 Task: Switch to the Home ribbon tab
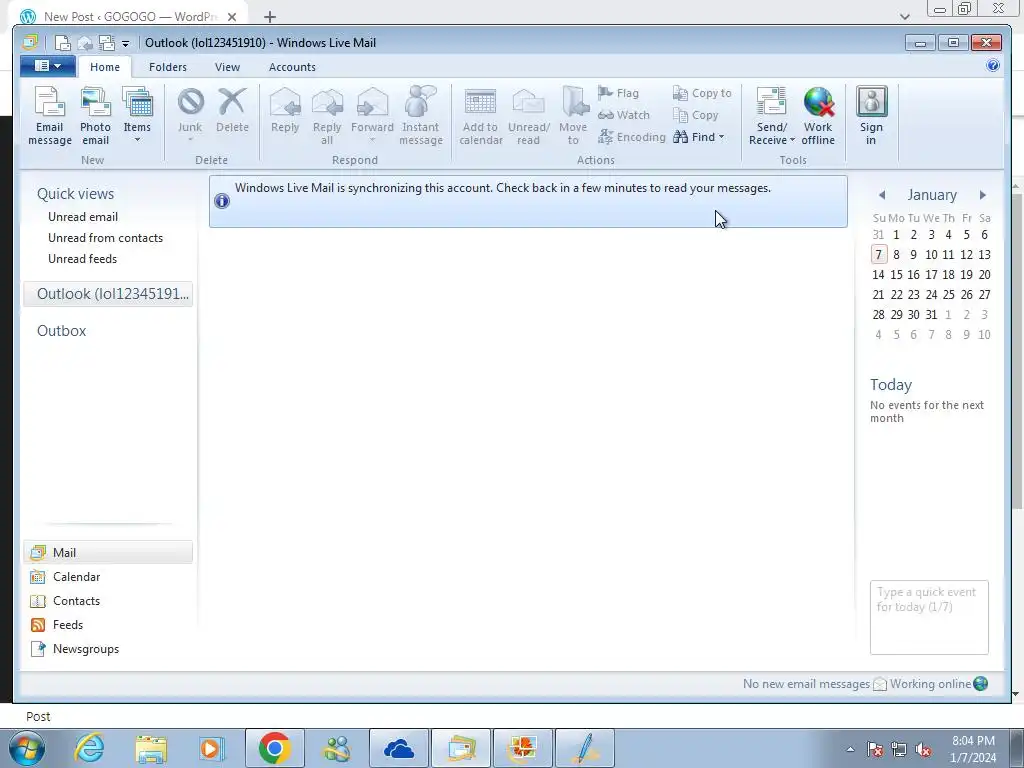pos(105,67)
